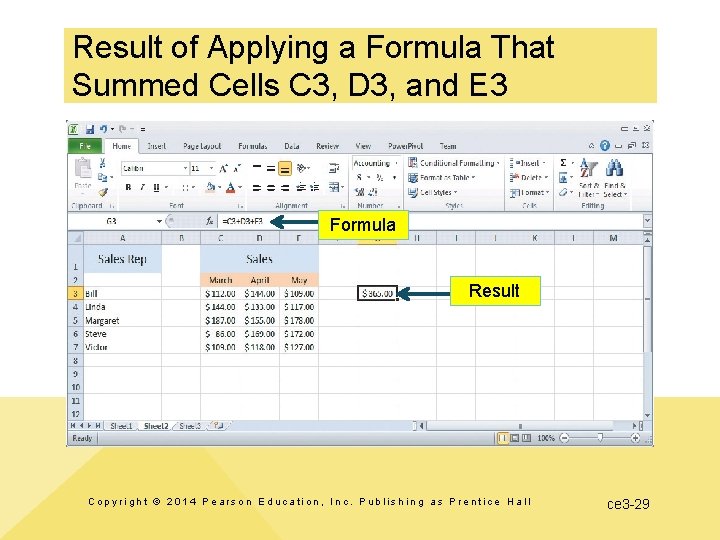720x540 pixels.
Task: Toggle Center horizontal alignment
Action: coord(271,187)
